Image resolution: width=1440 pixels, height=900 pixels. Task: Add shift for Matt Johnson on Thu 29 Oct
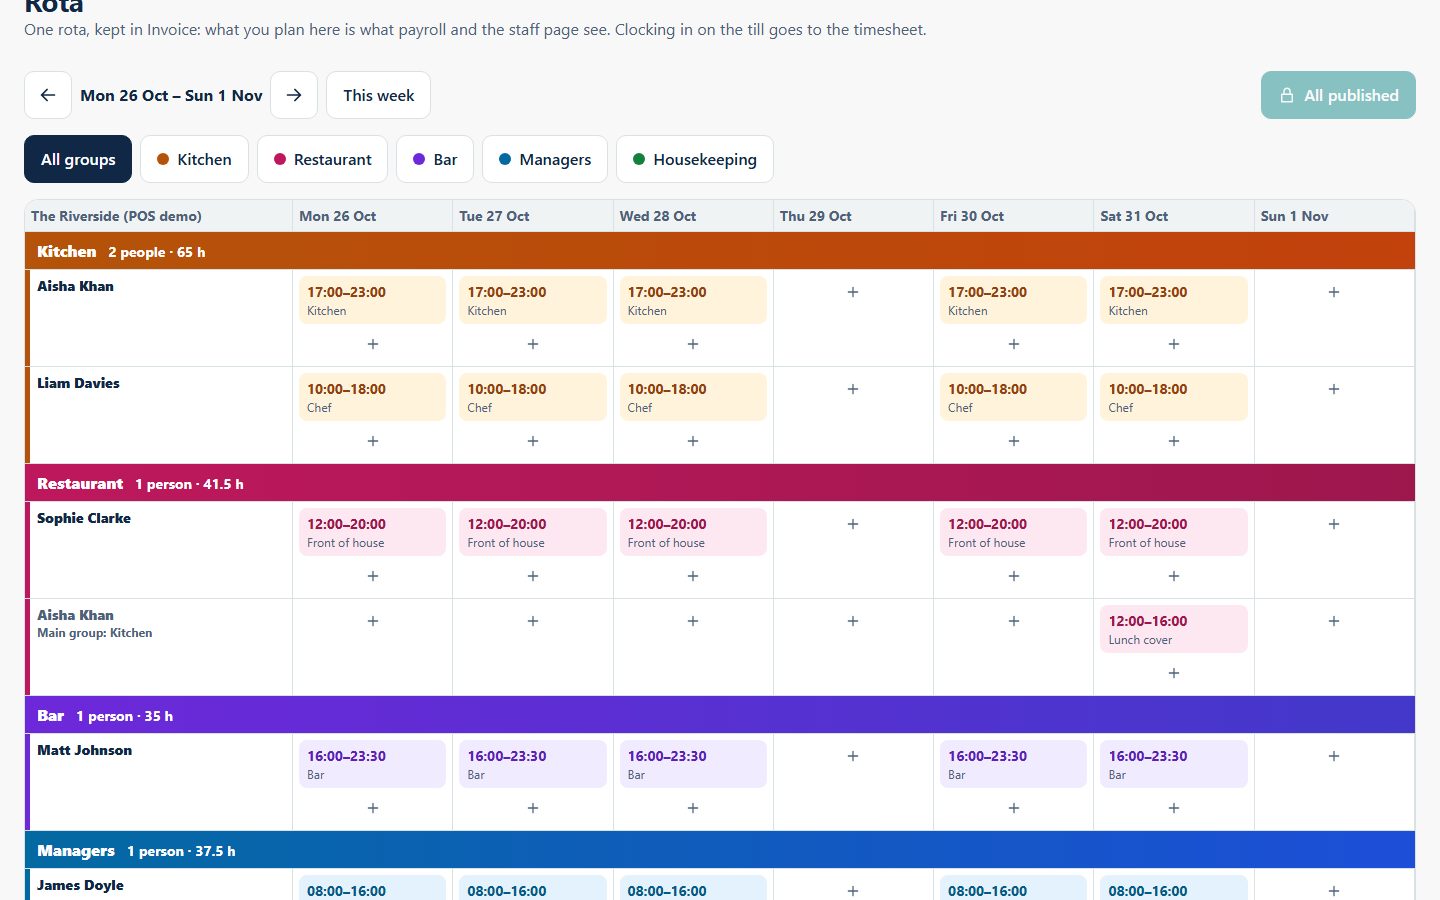853,756
